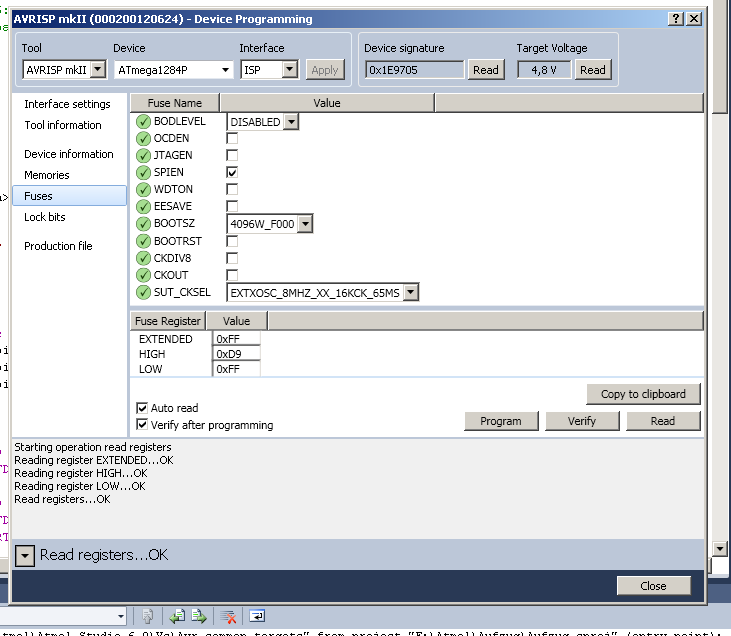Collapse the status log with the arrow button
This screenshot has height=636, width=731.
coord(25,555)
